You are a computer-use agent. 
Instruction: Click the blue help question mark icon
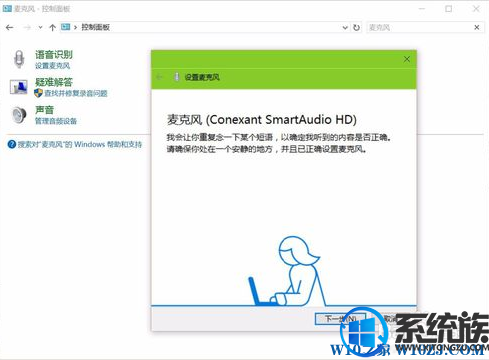pos(12,144)
